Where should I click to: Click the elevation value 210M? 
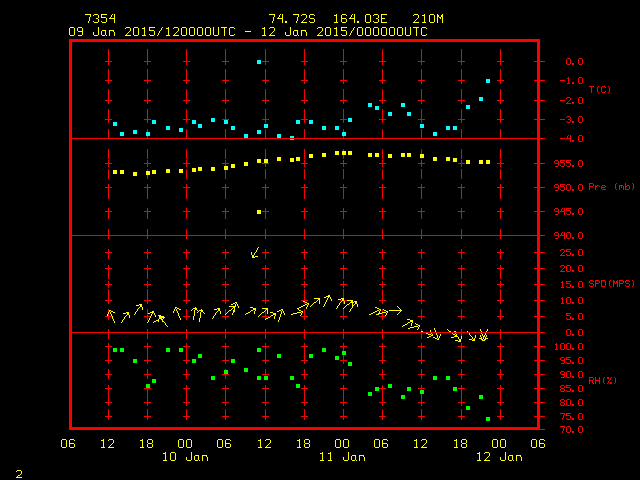coord(428,19)
